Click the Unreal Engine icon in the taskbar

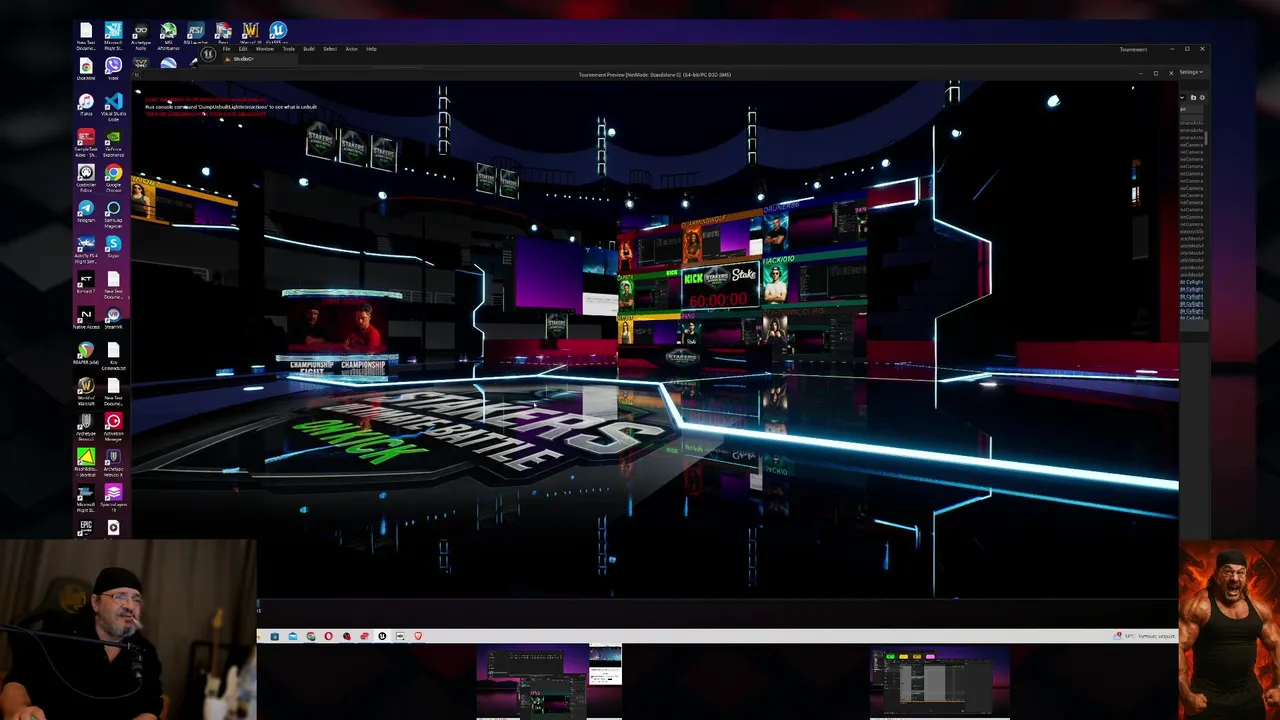click(382, 636)
